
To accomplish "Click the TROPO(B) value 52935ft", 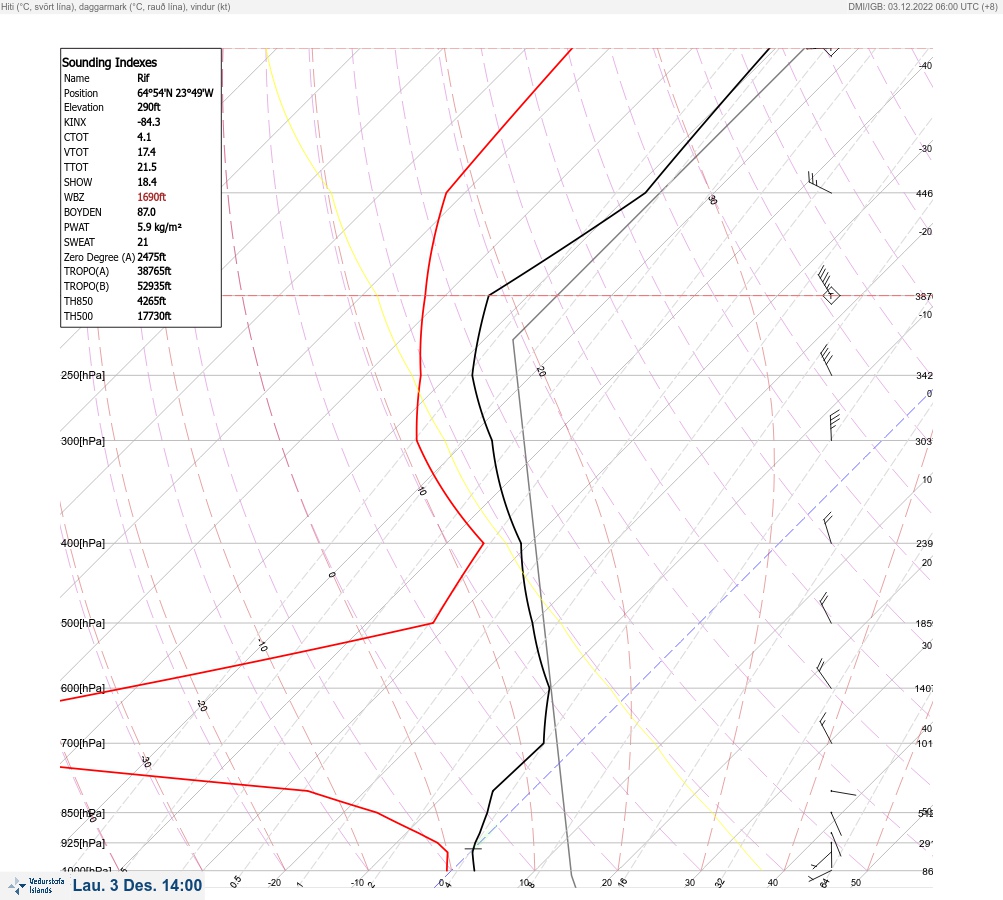I will click(154, 286).
